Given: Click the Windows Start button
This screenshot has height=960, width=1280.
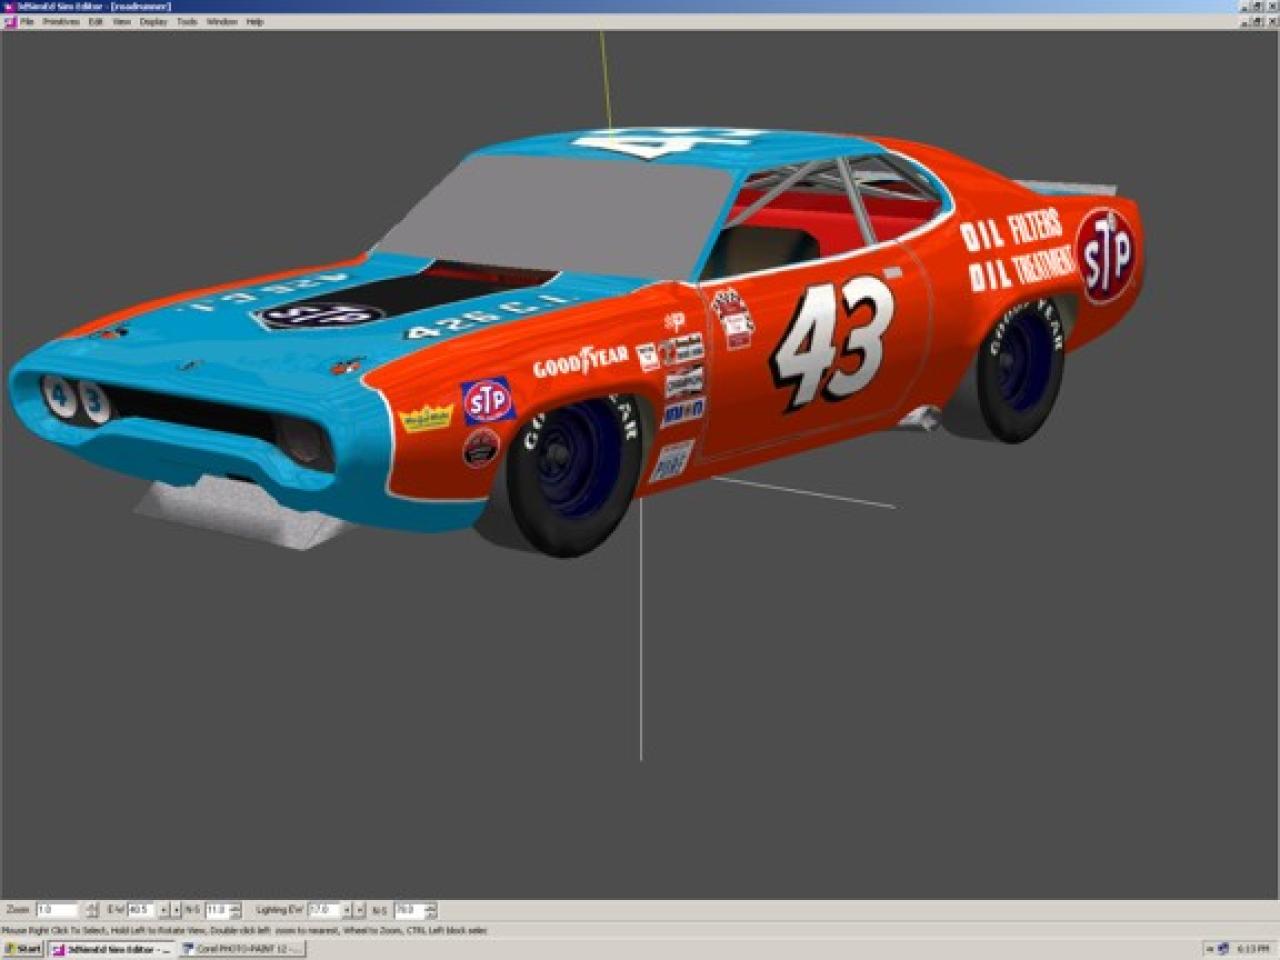Looking at the screenshot, I should coord(23,949).
